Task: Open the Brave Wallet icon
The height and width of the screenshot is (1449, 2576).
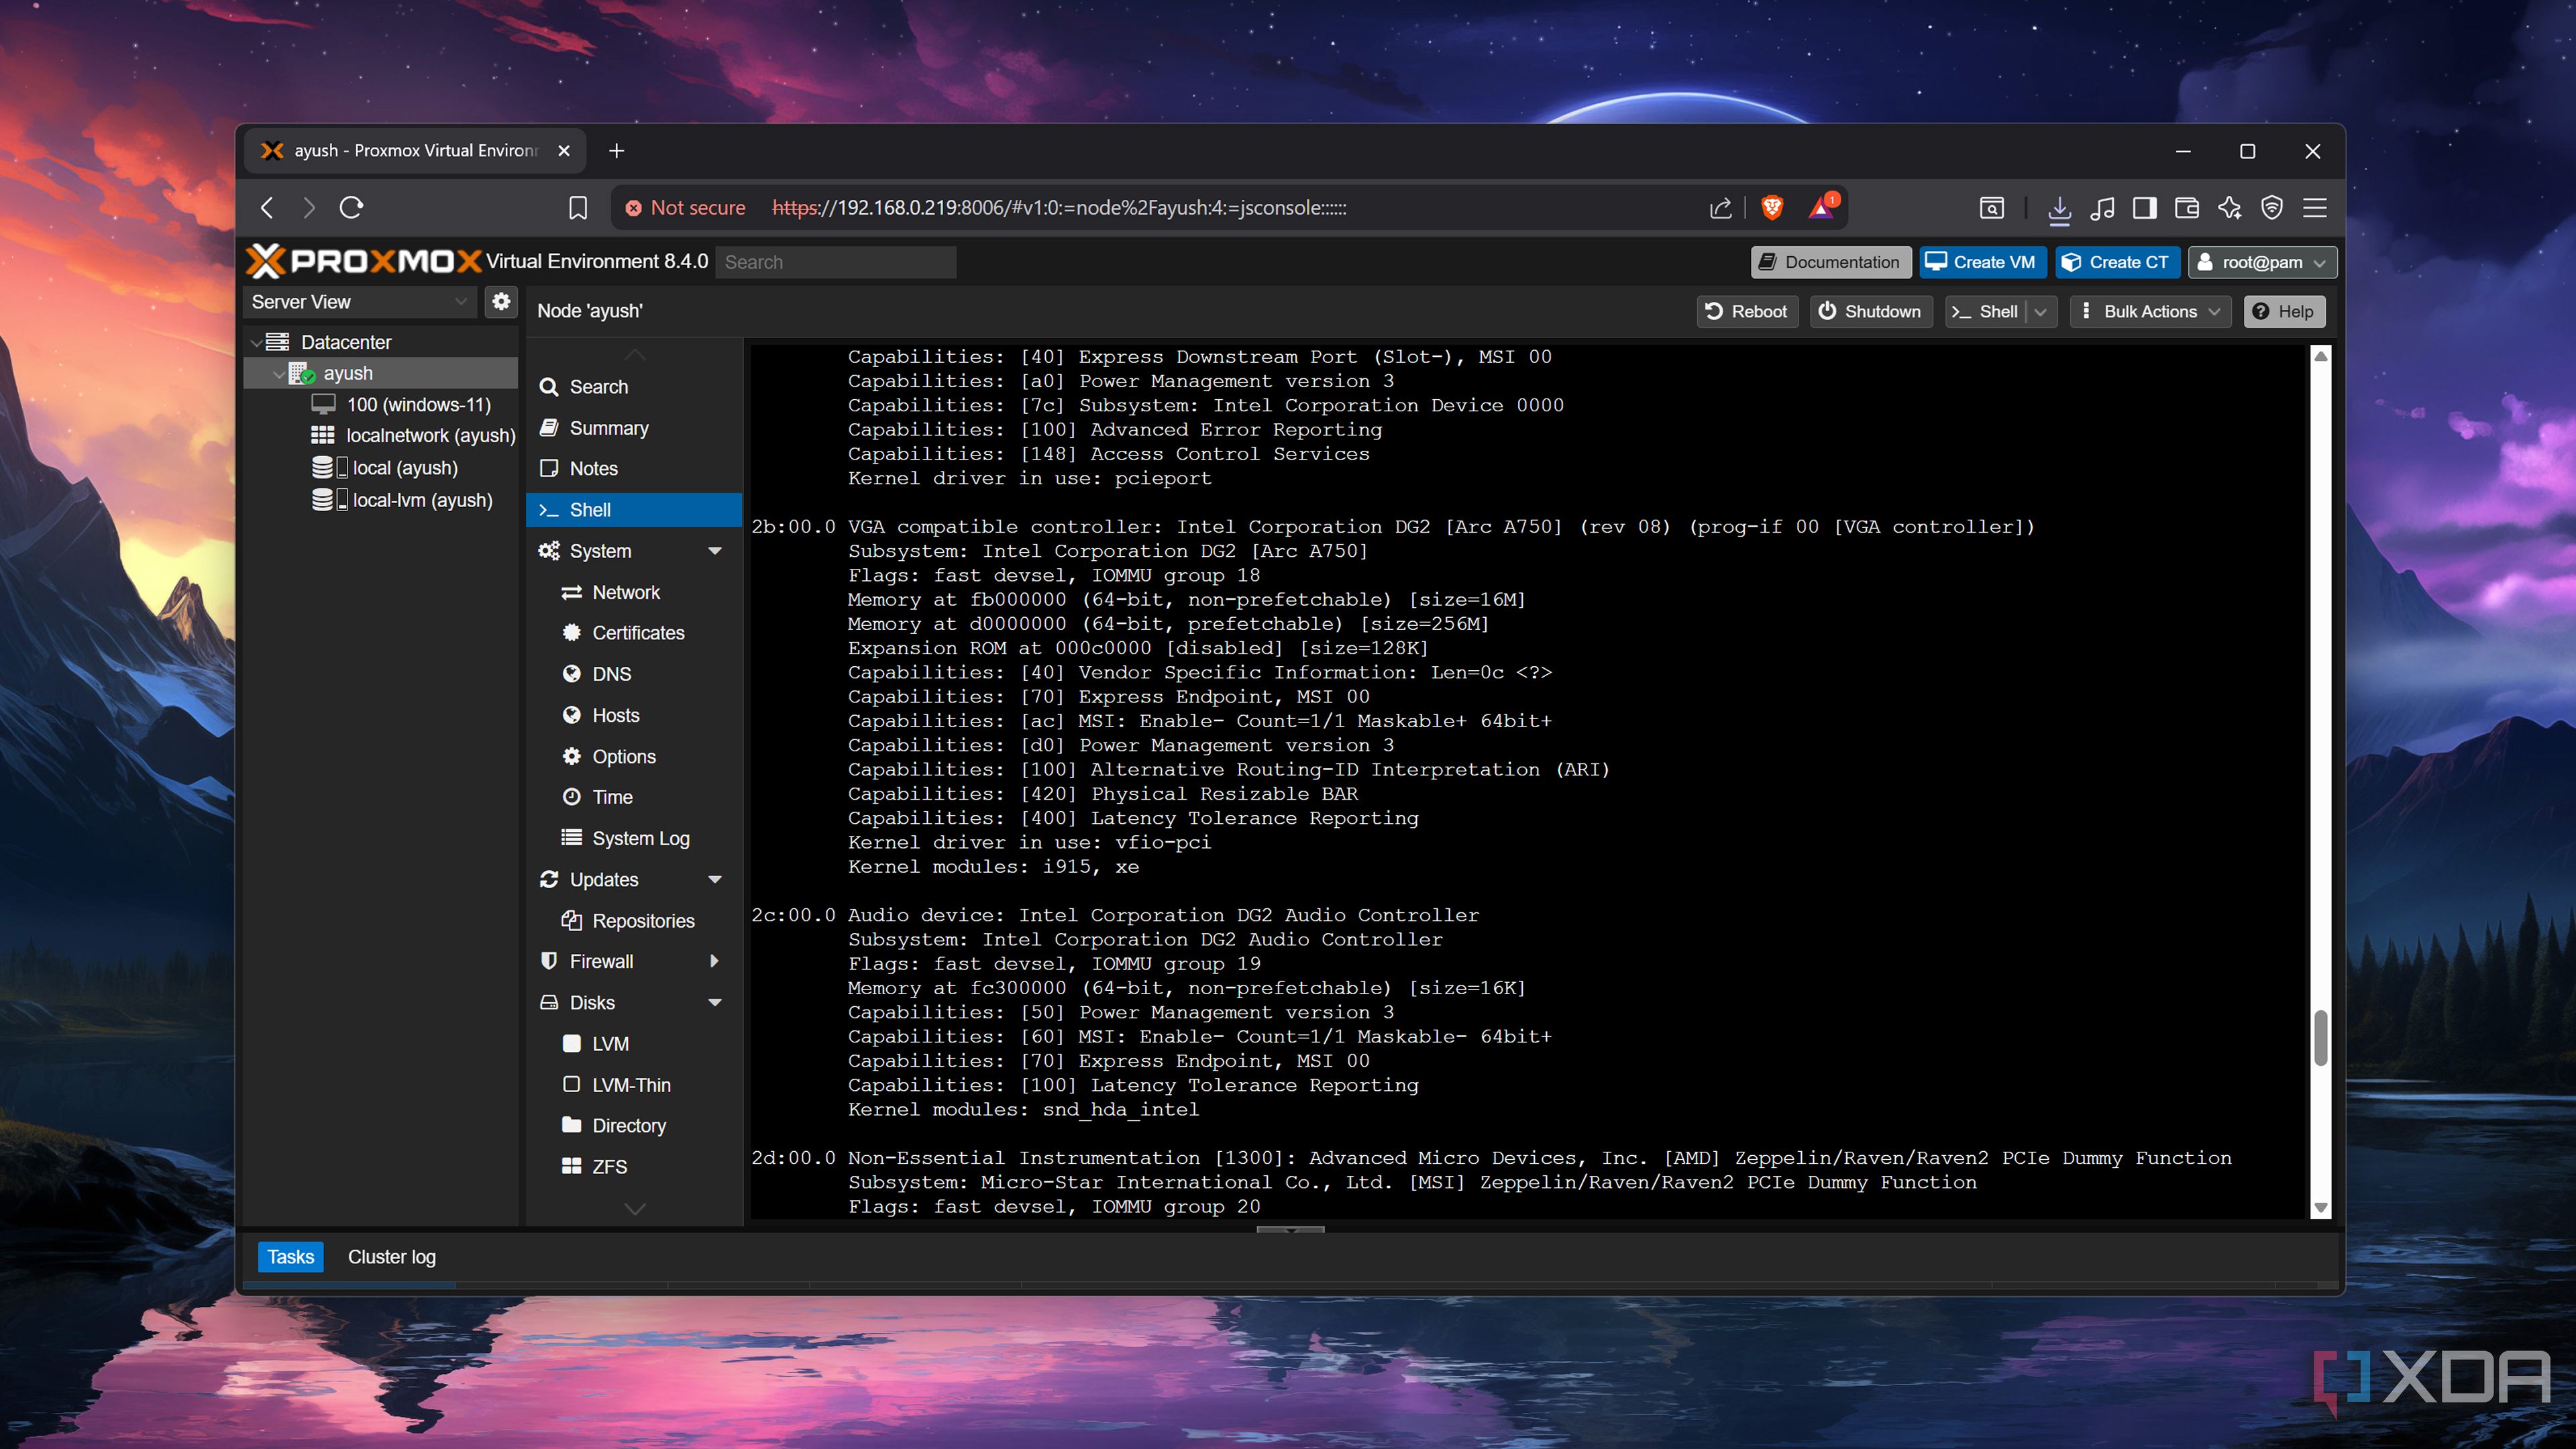Action: [2187, 207]
